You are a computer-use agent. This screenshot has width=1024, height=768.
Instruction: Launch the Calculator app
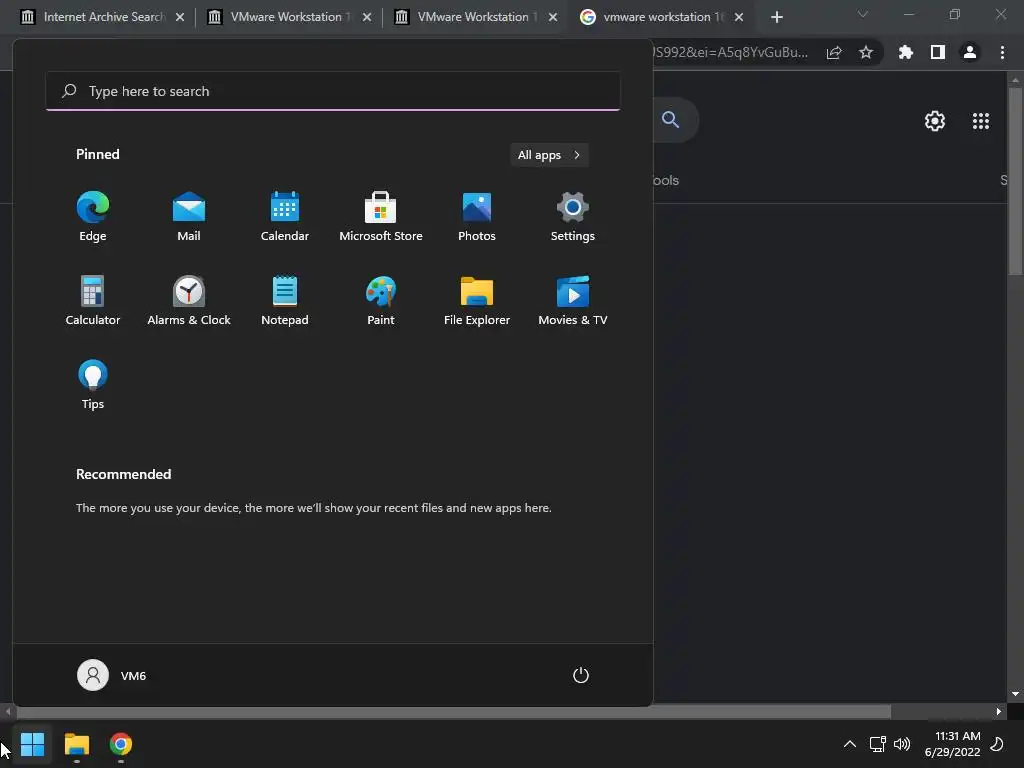[x=93, y=301]
